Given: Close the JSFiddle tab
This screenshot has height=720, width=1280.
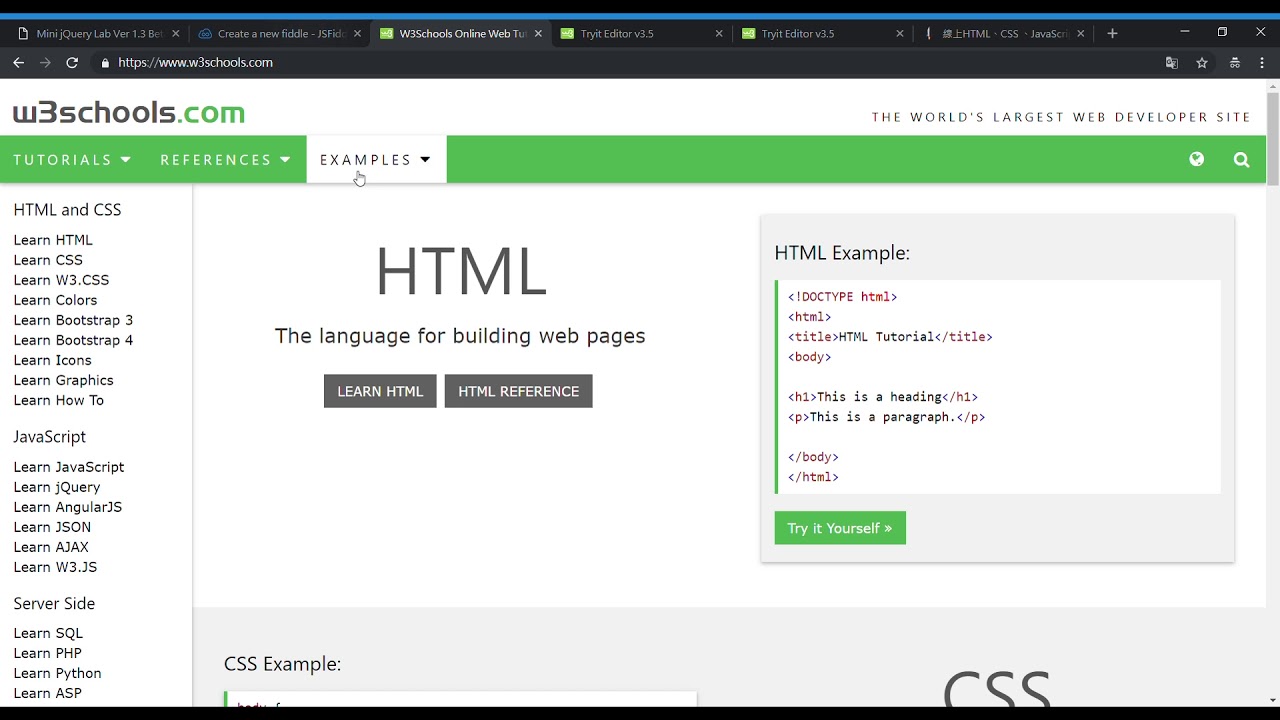Looking at the screenshot, I should [357, 33].
